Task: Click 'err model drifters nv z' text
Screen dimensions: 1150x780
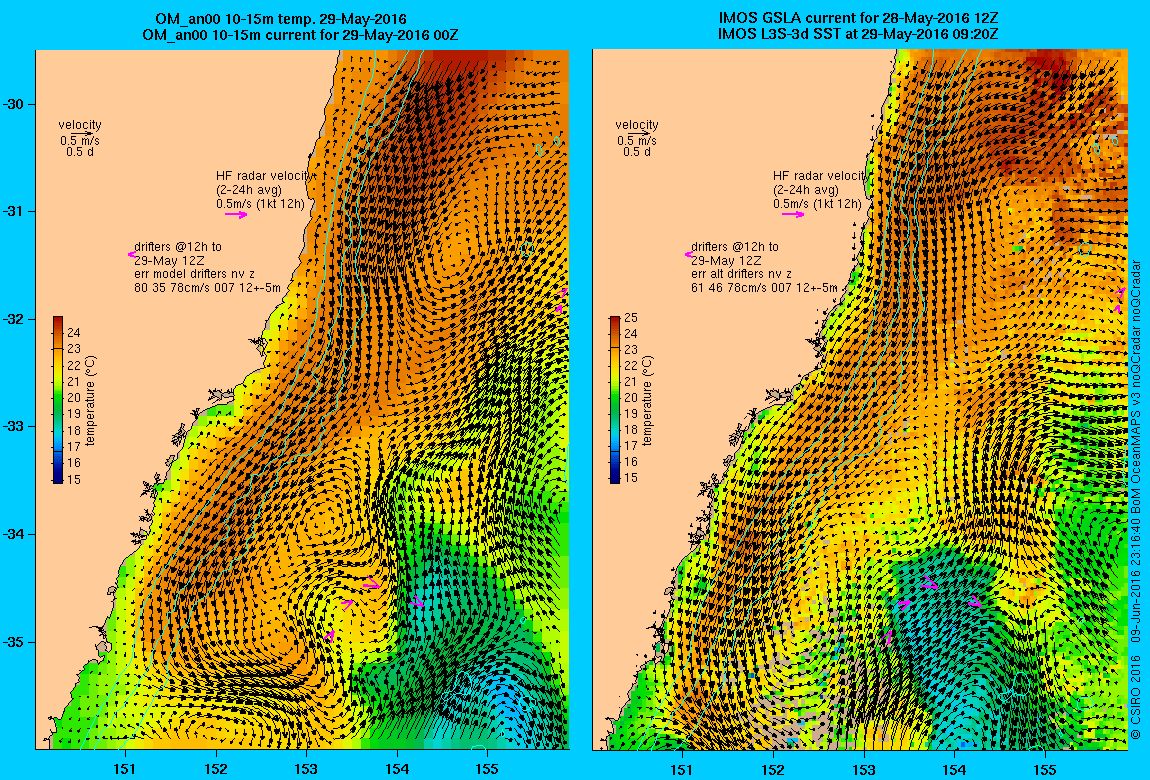Action: [194, 274]
